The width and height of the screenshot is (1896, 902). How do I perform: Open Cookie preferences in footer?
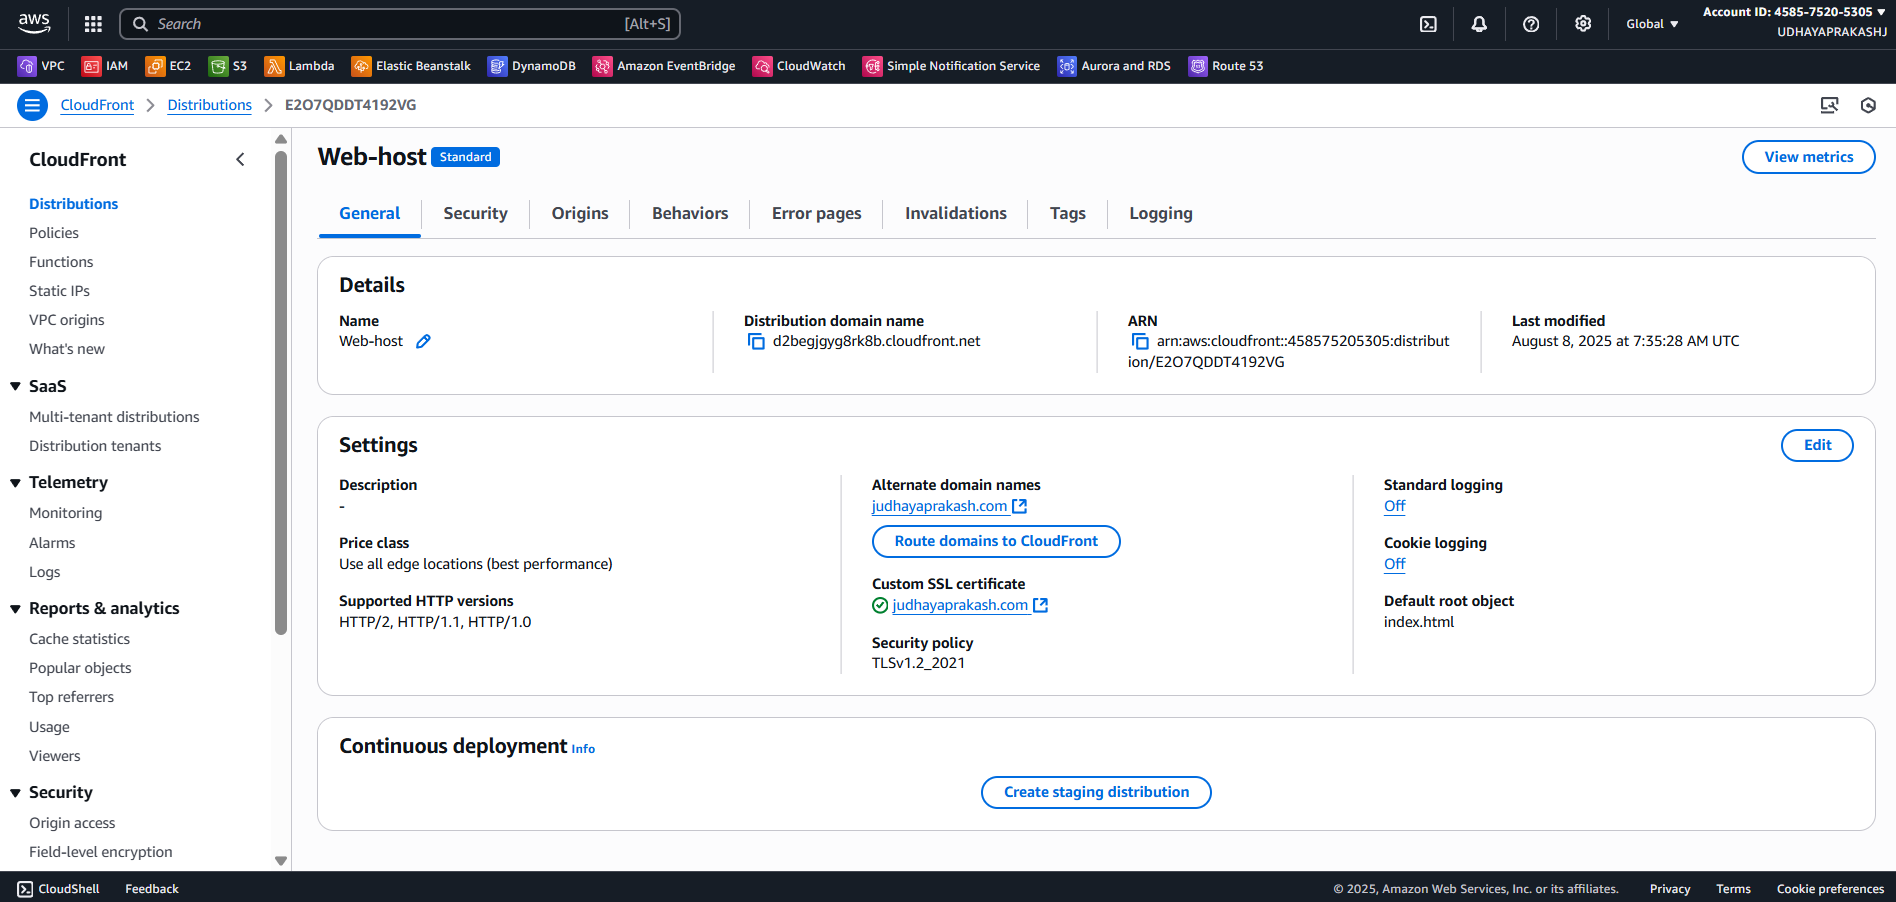tap(1830, 889)
